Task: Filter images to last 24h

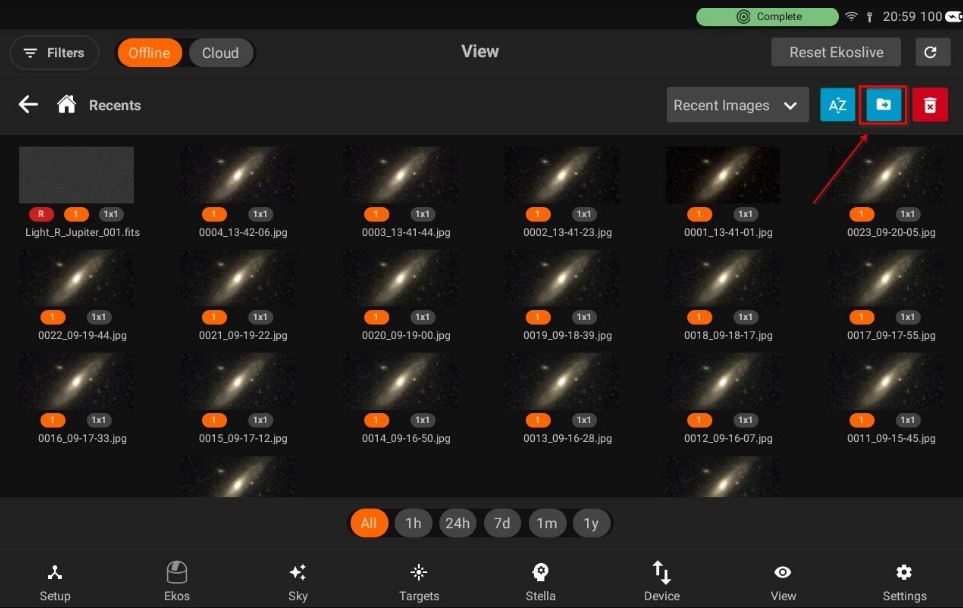Action: (x=458, y=523)
